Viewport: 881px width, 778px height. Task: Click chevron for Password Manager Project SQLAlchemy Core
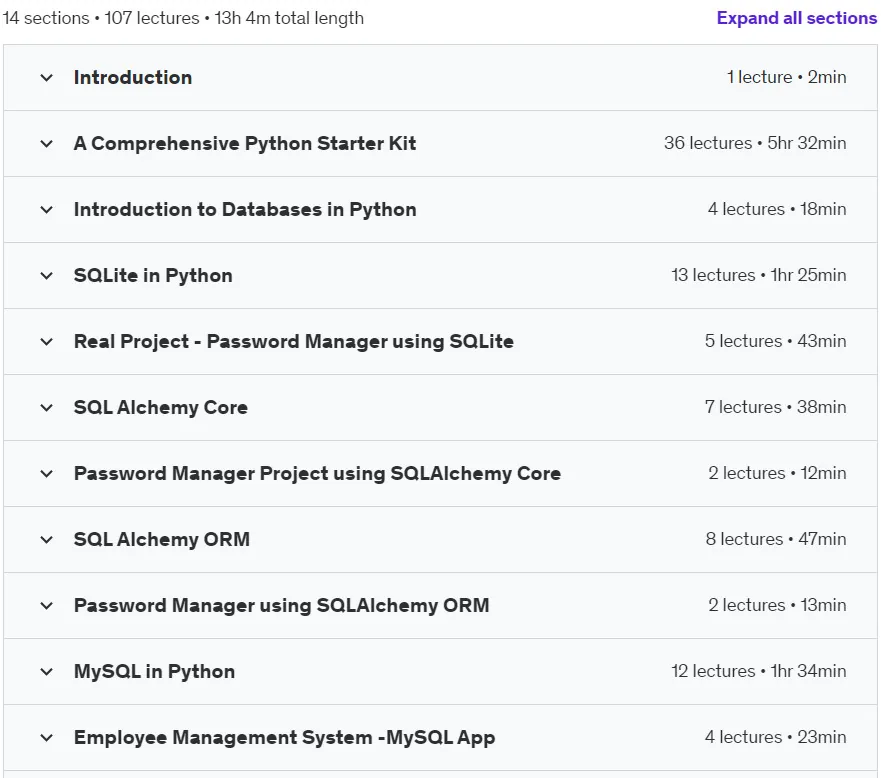click(47, 474)
